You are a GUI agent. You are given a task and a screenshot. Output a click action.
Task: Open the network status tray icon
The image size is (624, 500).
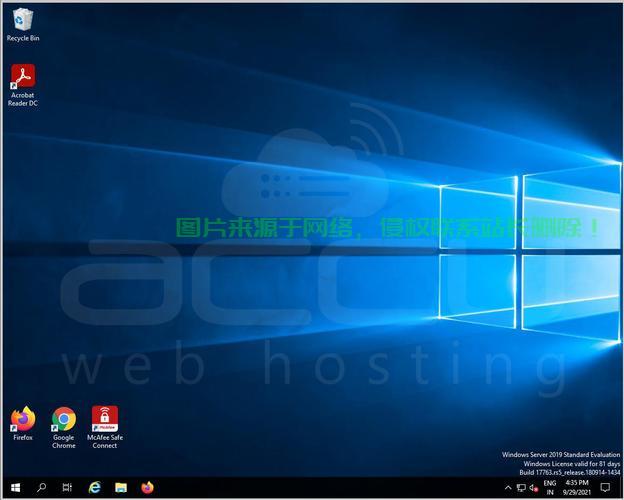(521, 488)
